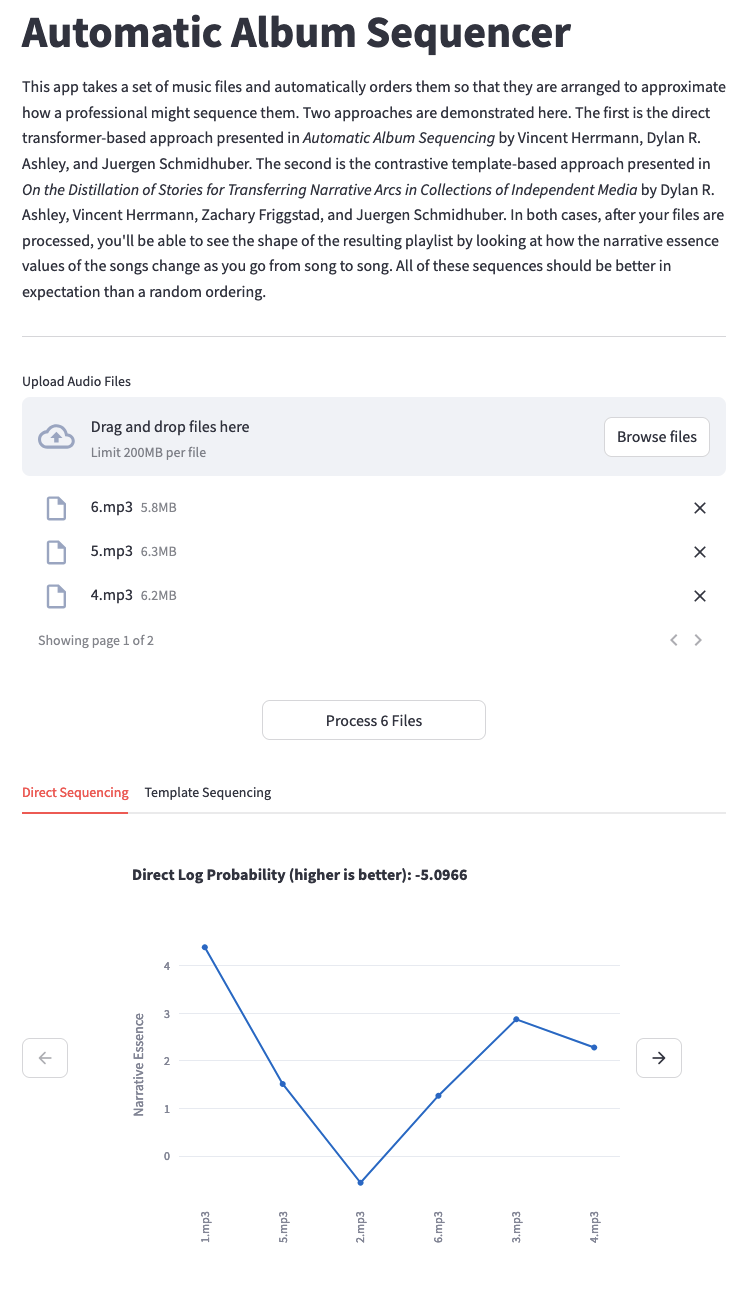Select the Direct Sequencing tab
Viewport: 746px width, 1292px height.
point(75,792)
